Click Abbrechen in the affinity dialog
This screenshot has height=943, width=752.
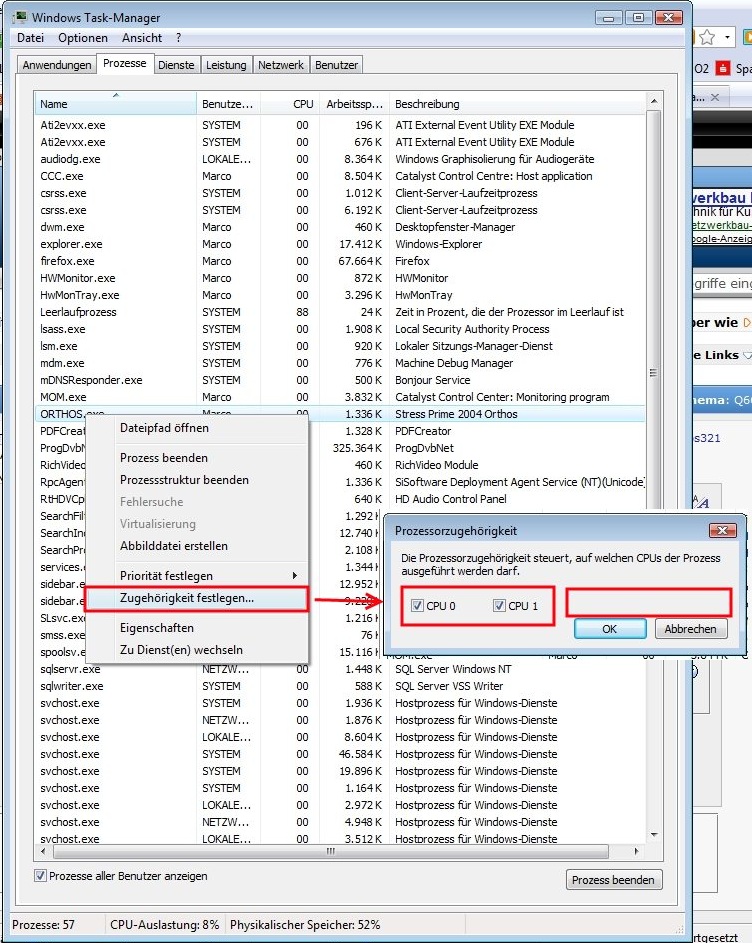click(x=691, y=628)
